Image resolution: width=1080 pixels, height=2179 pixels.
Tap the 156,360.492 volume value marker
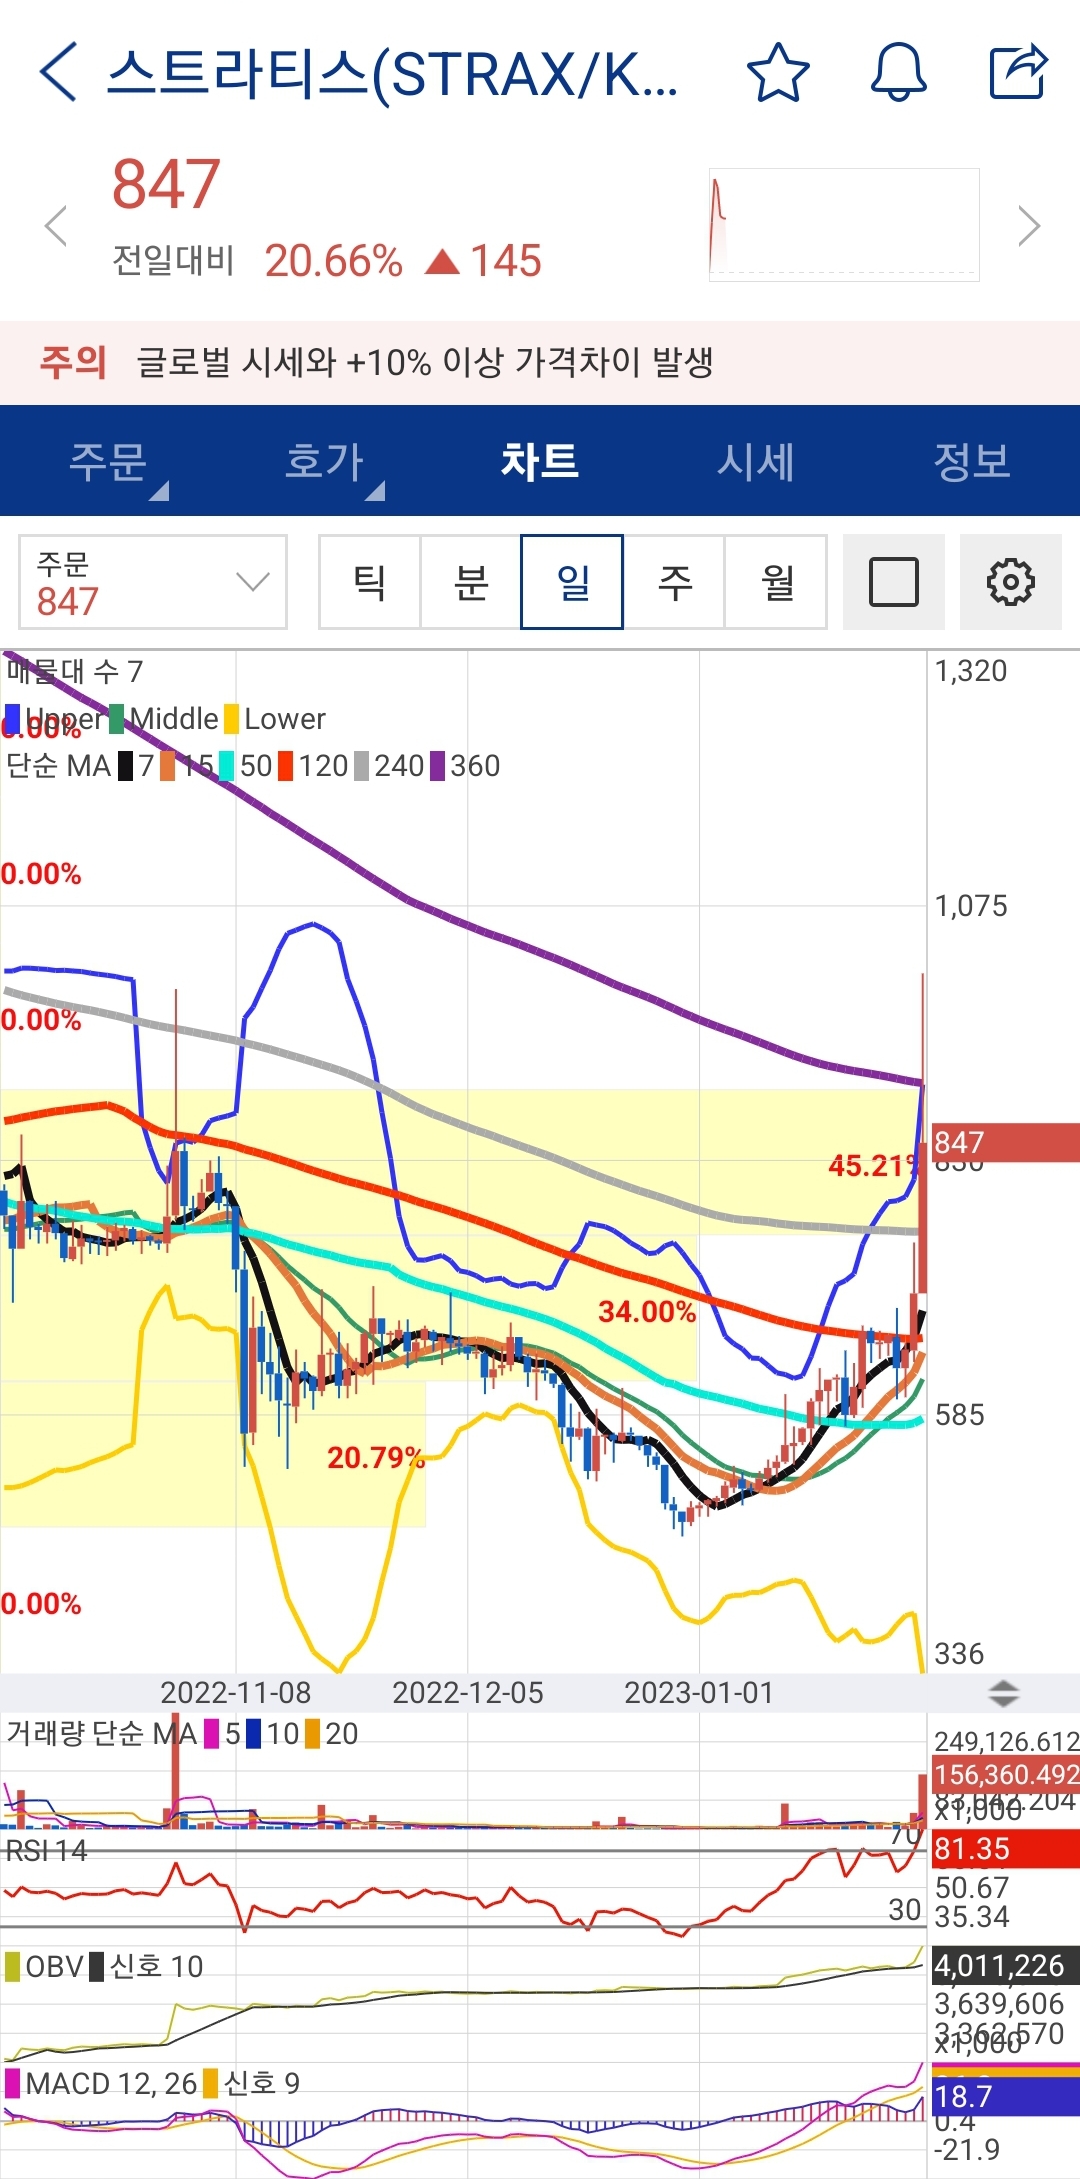(1004, 1775)
